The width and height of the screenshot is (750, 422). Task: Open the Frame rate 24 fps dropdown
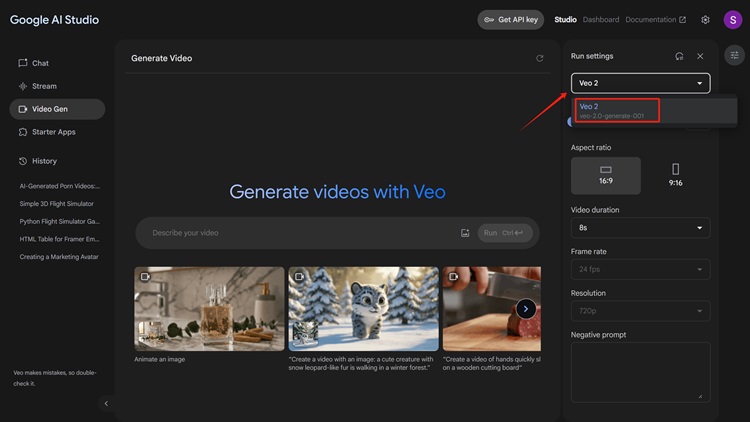640,269
